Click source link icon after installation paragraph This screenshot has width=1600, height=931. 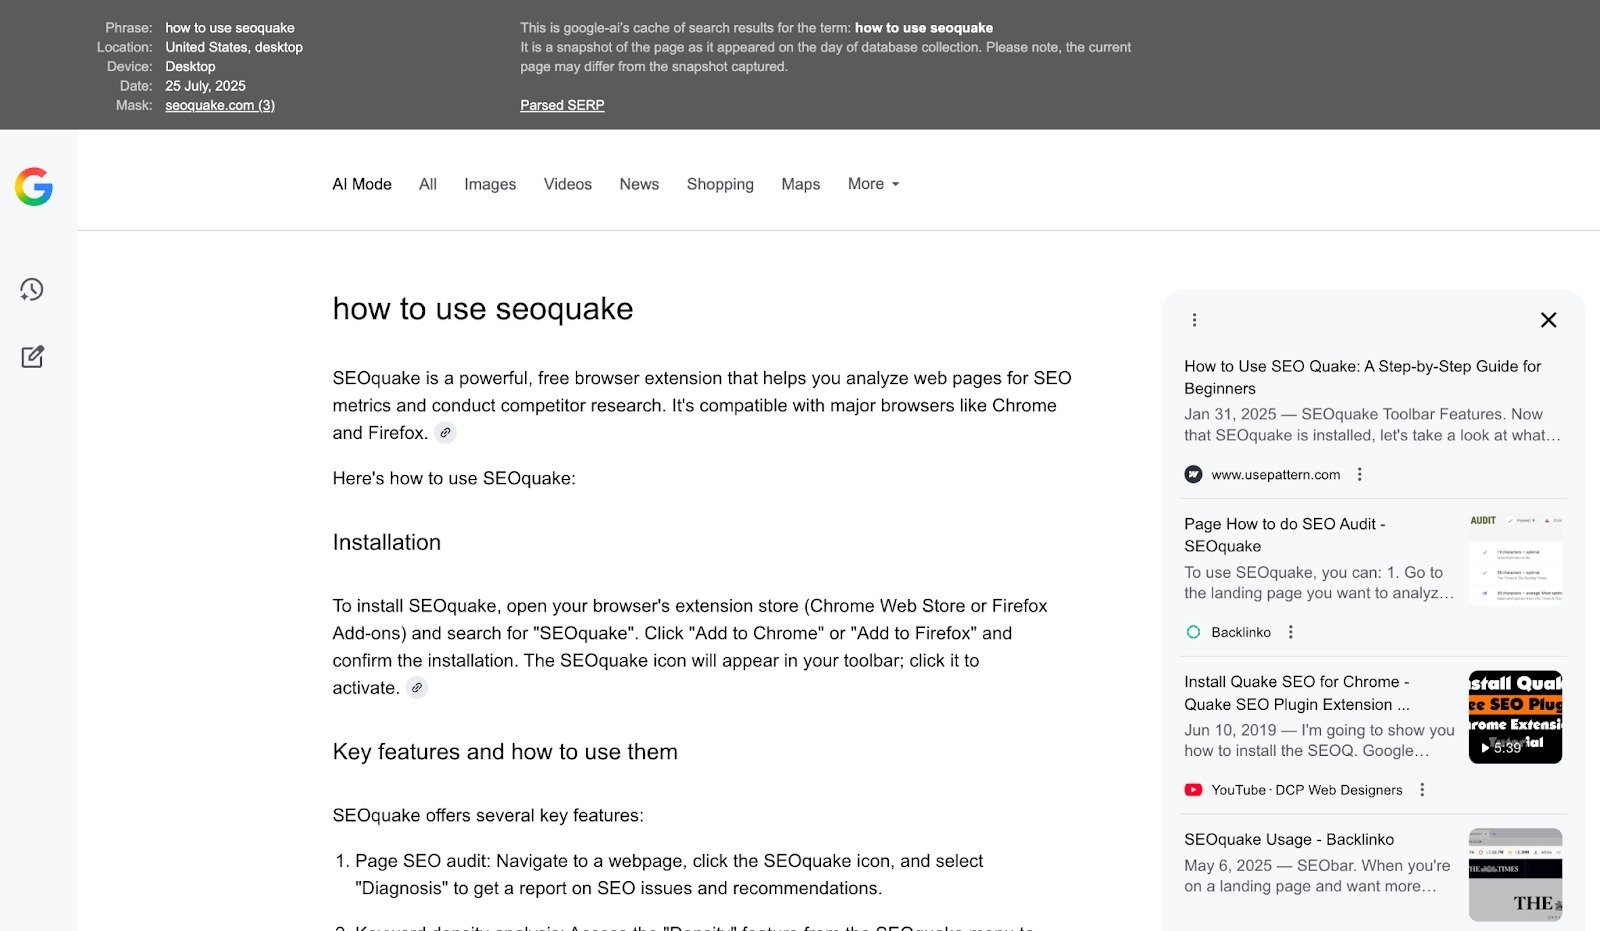pyautogui.click(x=417, y=688)
